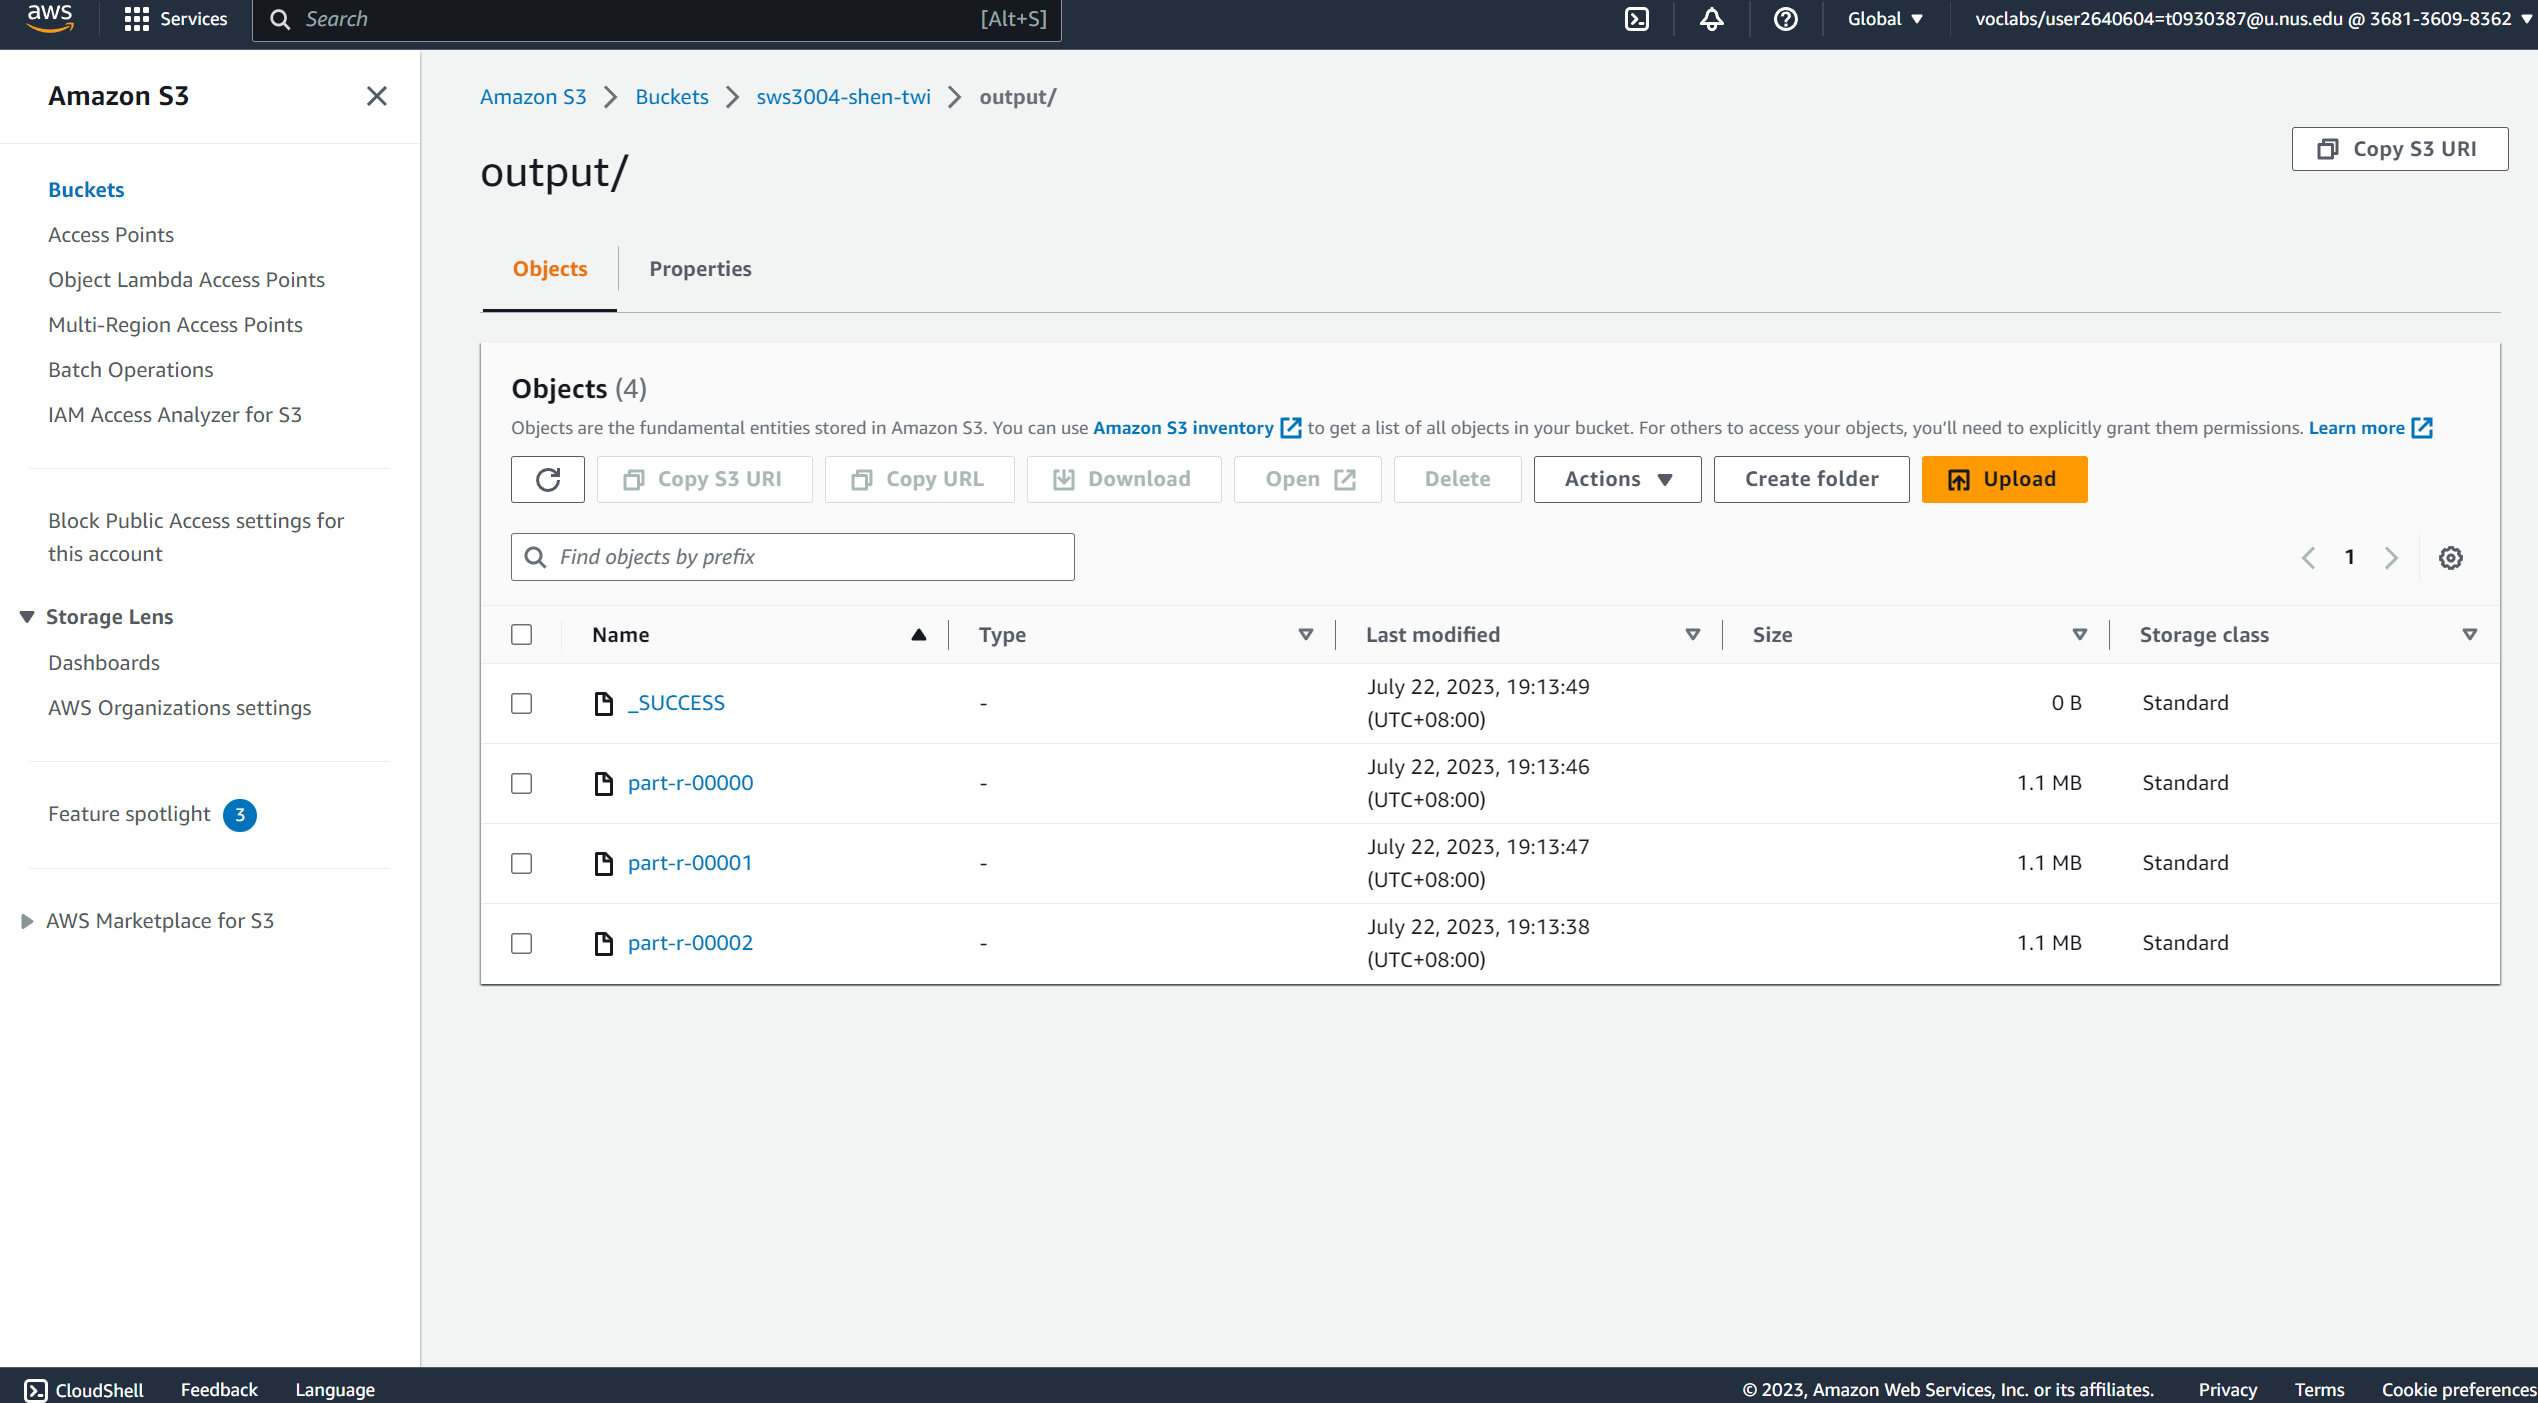Expand AWS Marketplace for S3
Screen dimensions: 2538x1403
coord(27,921)
